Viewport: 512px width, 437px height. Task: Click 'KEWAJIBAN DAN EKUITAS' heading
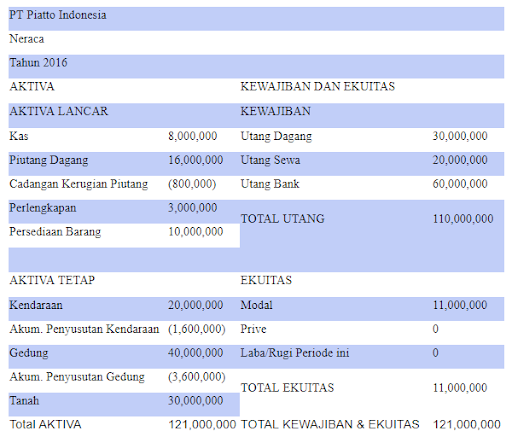coord(318,87)
